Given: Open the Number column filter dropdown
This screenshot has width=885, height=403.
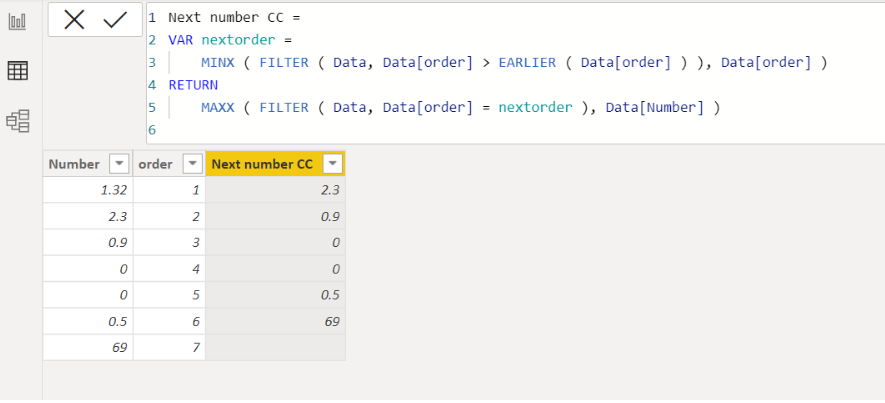Looking at the screenshot, I should tap(119, 164).
